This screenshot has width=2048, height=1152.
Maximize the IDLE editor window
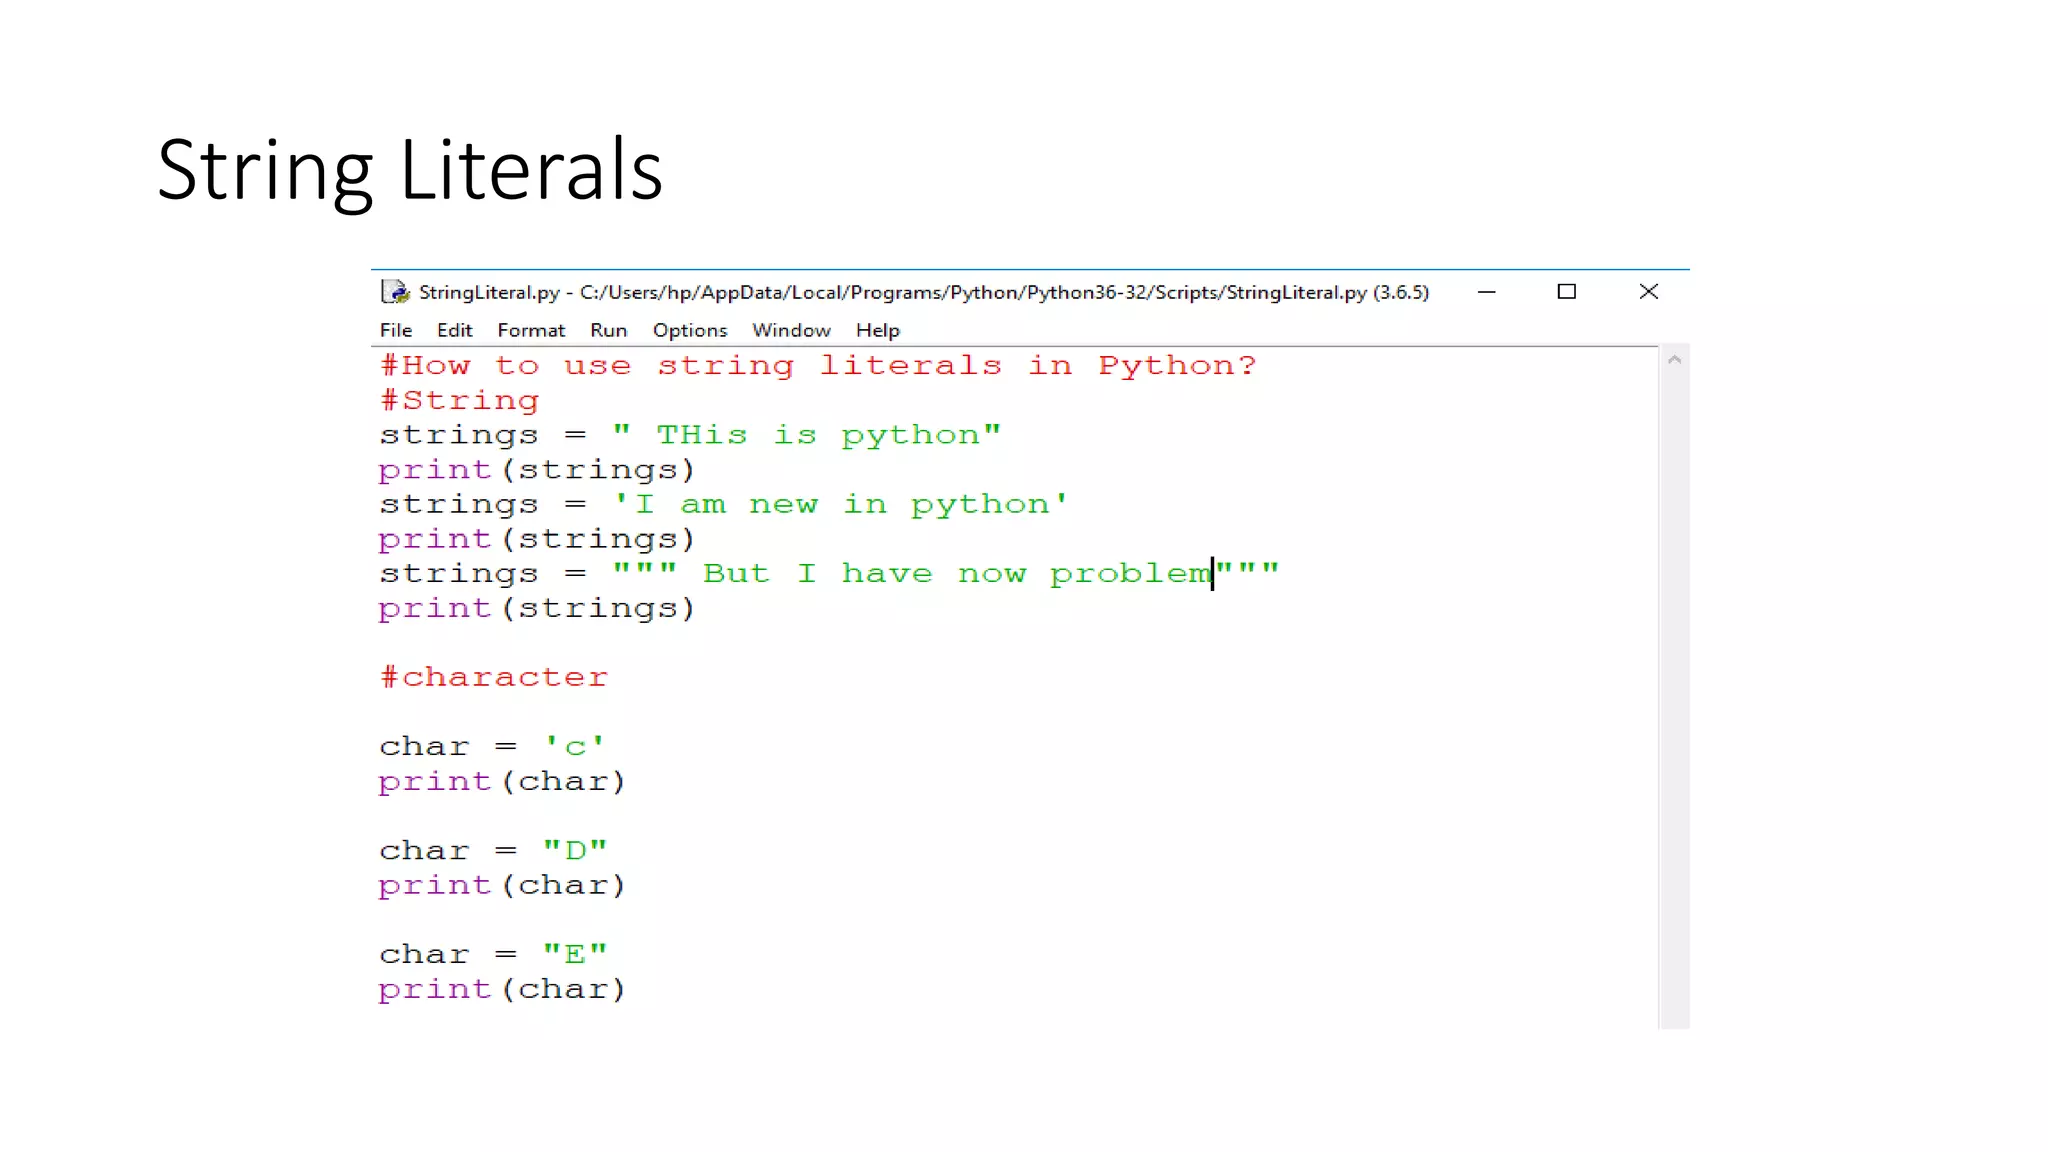1567,292
